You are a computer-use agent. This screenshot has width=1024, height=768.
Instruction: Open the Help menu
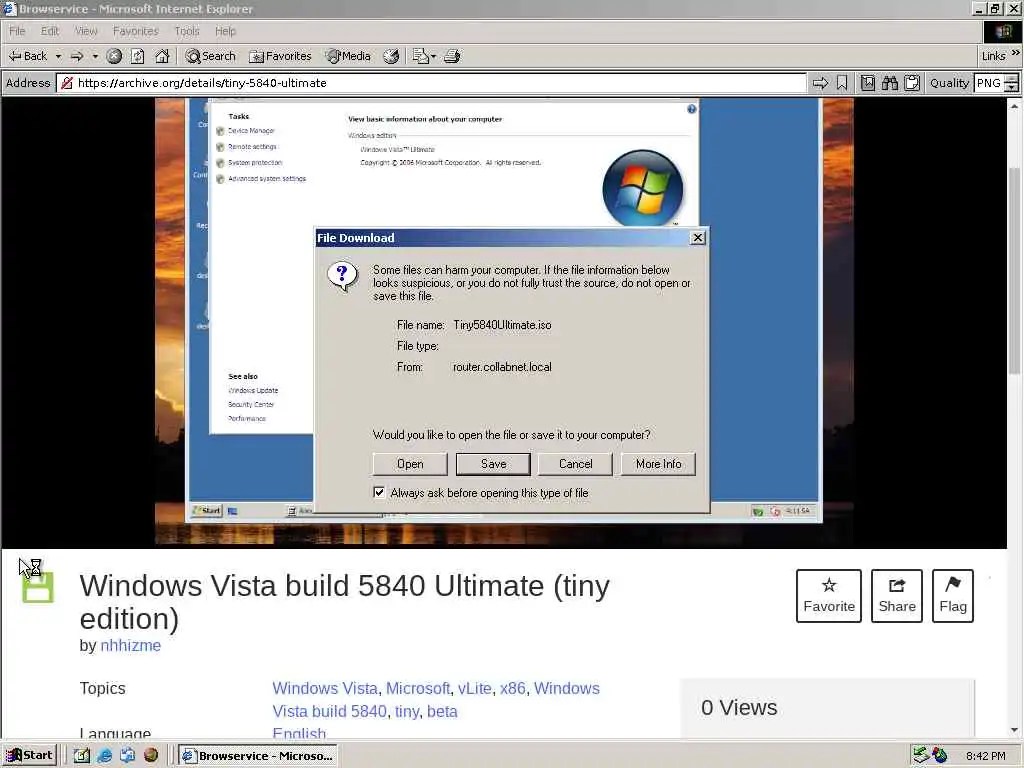tap(225, 31)
